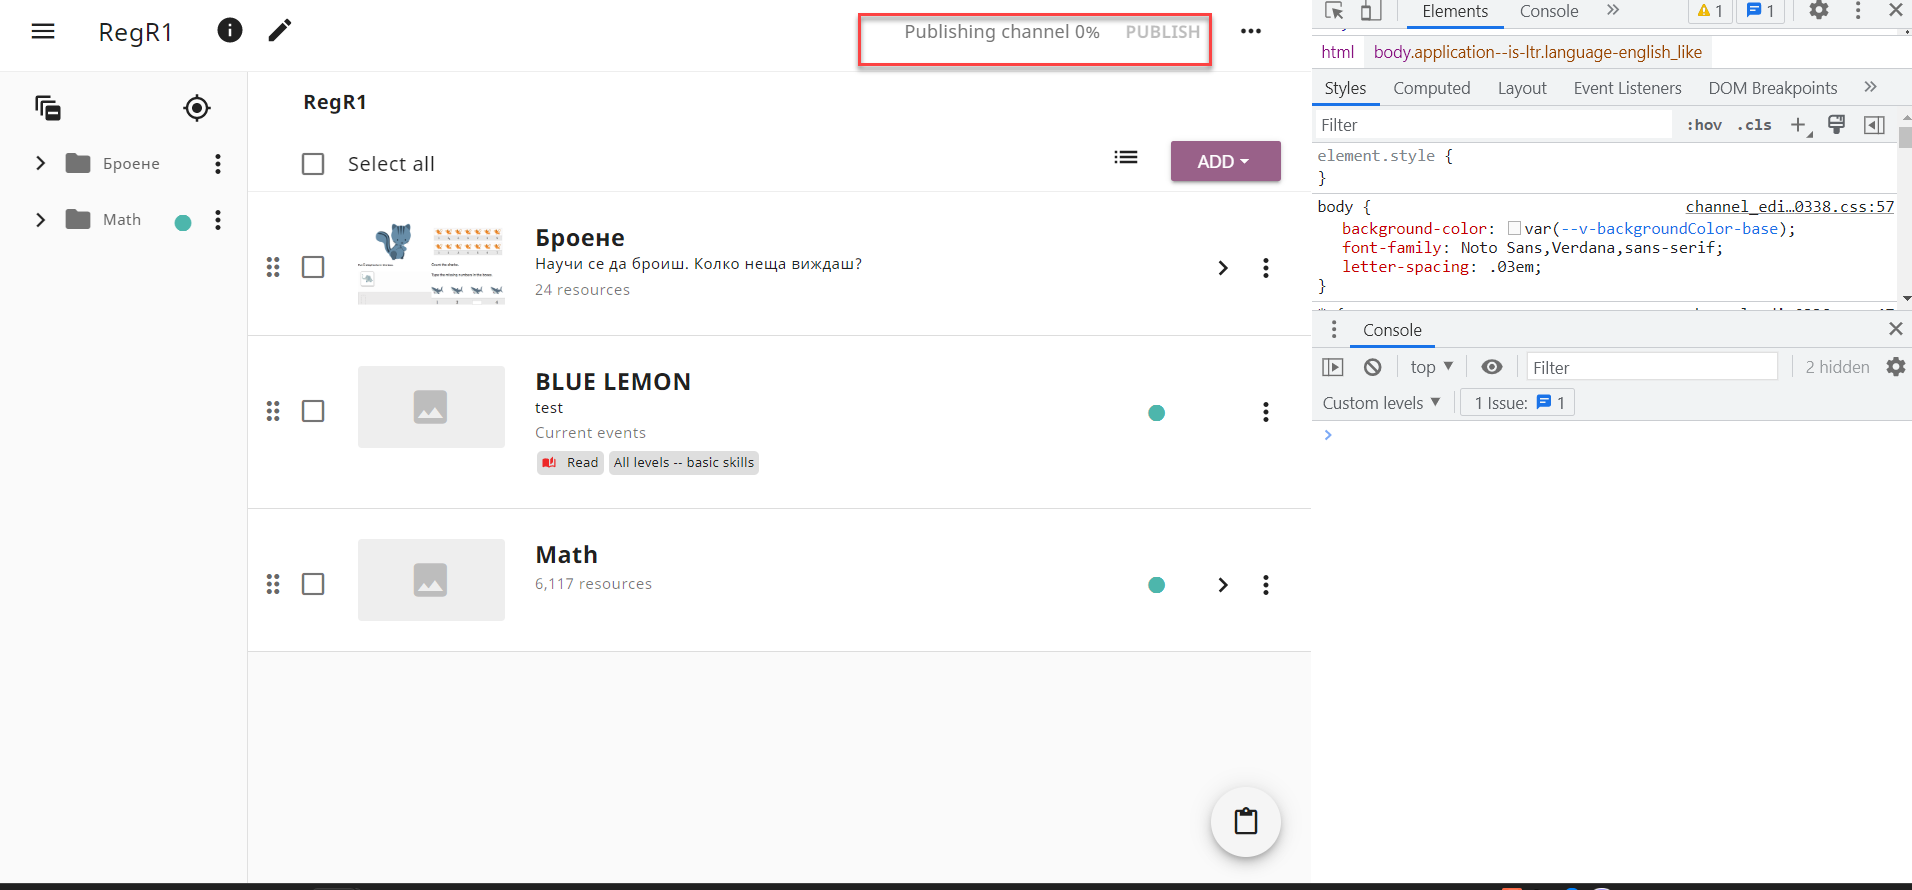The image size is (1912, 890).
Task: Switch list view mode icon
Action: point(1126,157)
